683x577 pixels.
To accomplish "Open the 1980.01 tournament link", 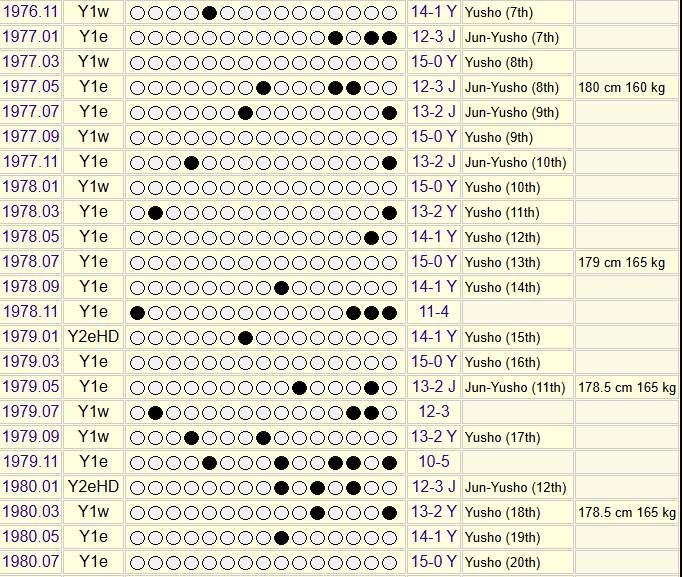I will [x=30, y=486].
